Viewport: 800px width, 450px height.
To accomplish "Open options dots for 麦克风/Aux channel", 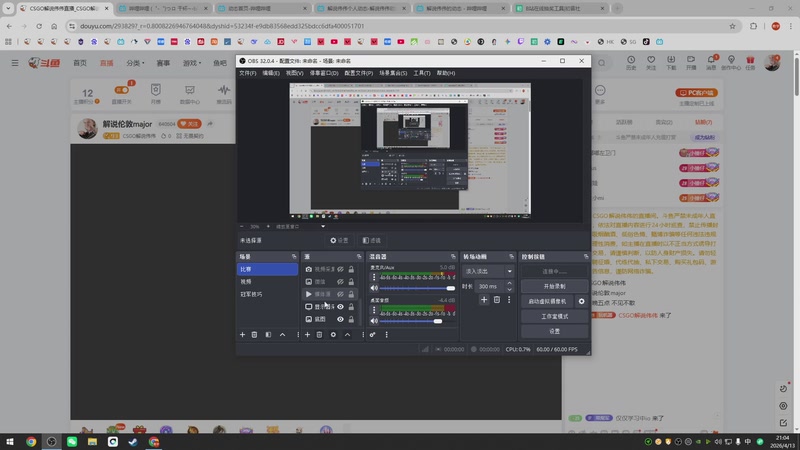I will [x=374, y=277].
